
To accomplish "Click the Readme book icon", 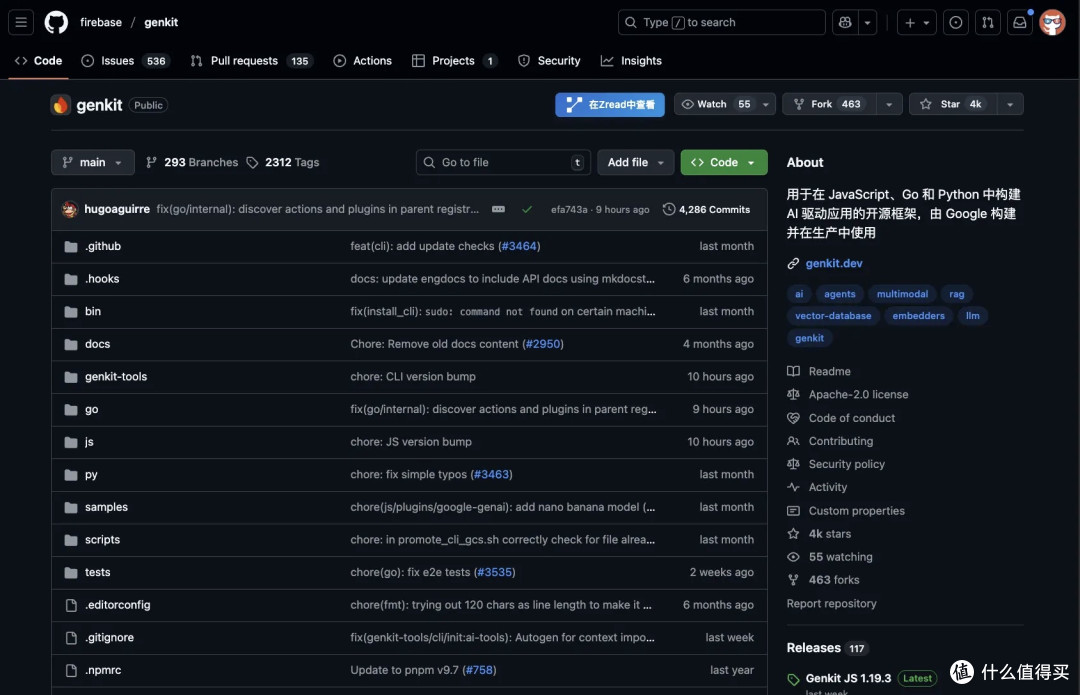I will [x=793, y=371].
